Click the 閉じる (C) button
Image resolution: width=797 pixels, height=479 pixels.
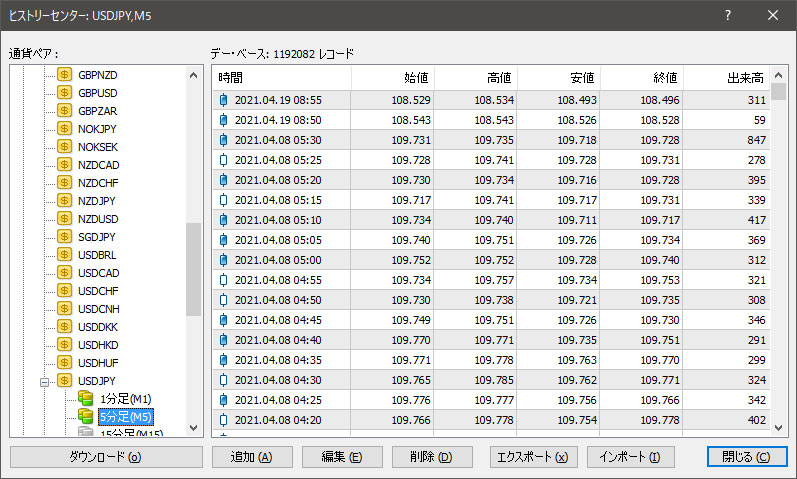click(746, 457)
